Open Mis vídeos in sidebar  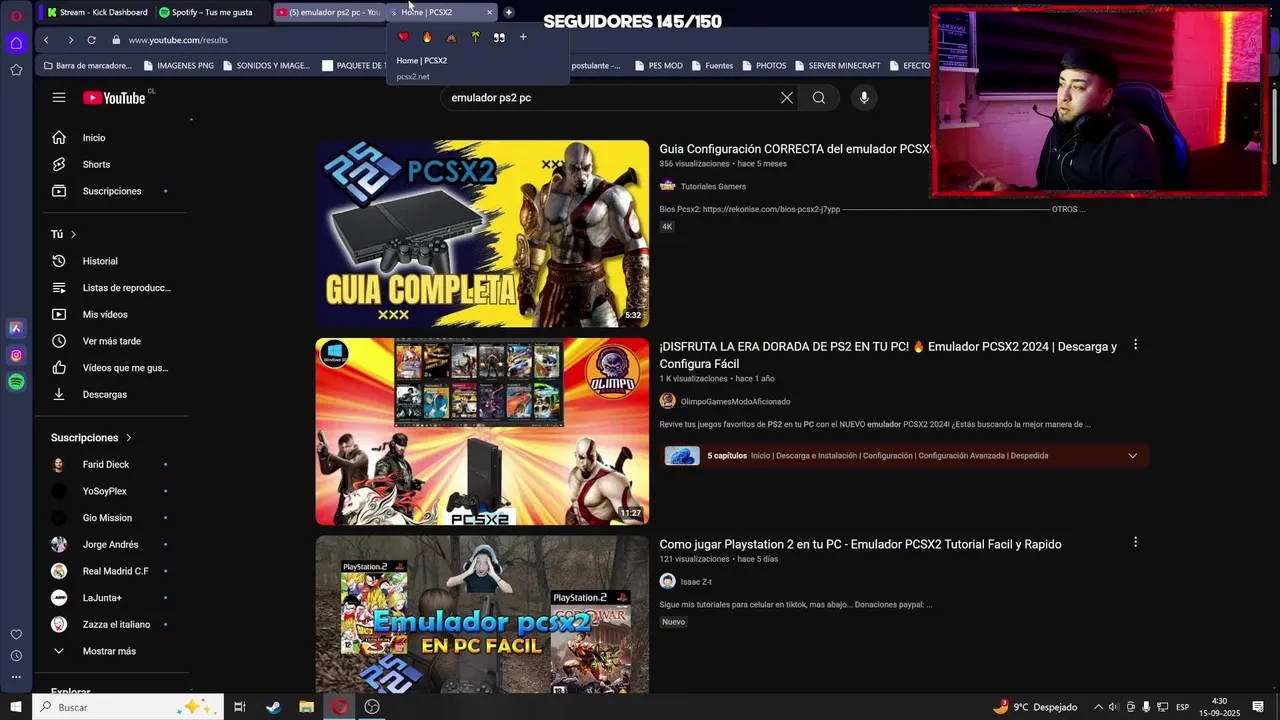pos(112,314)
